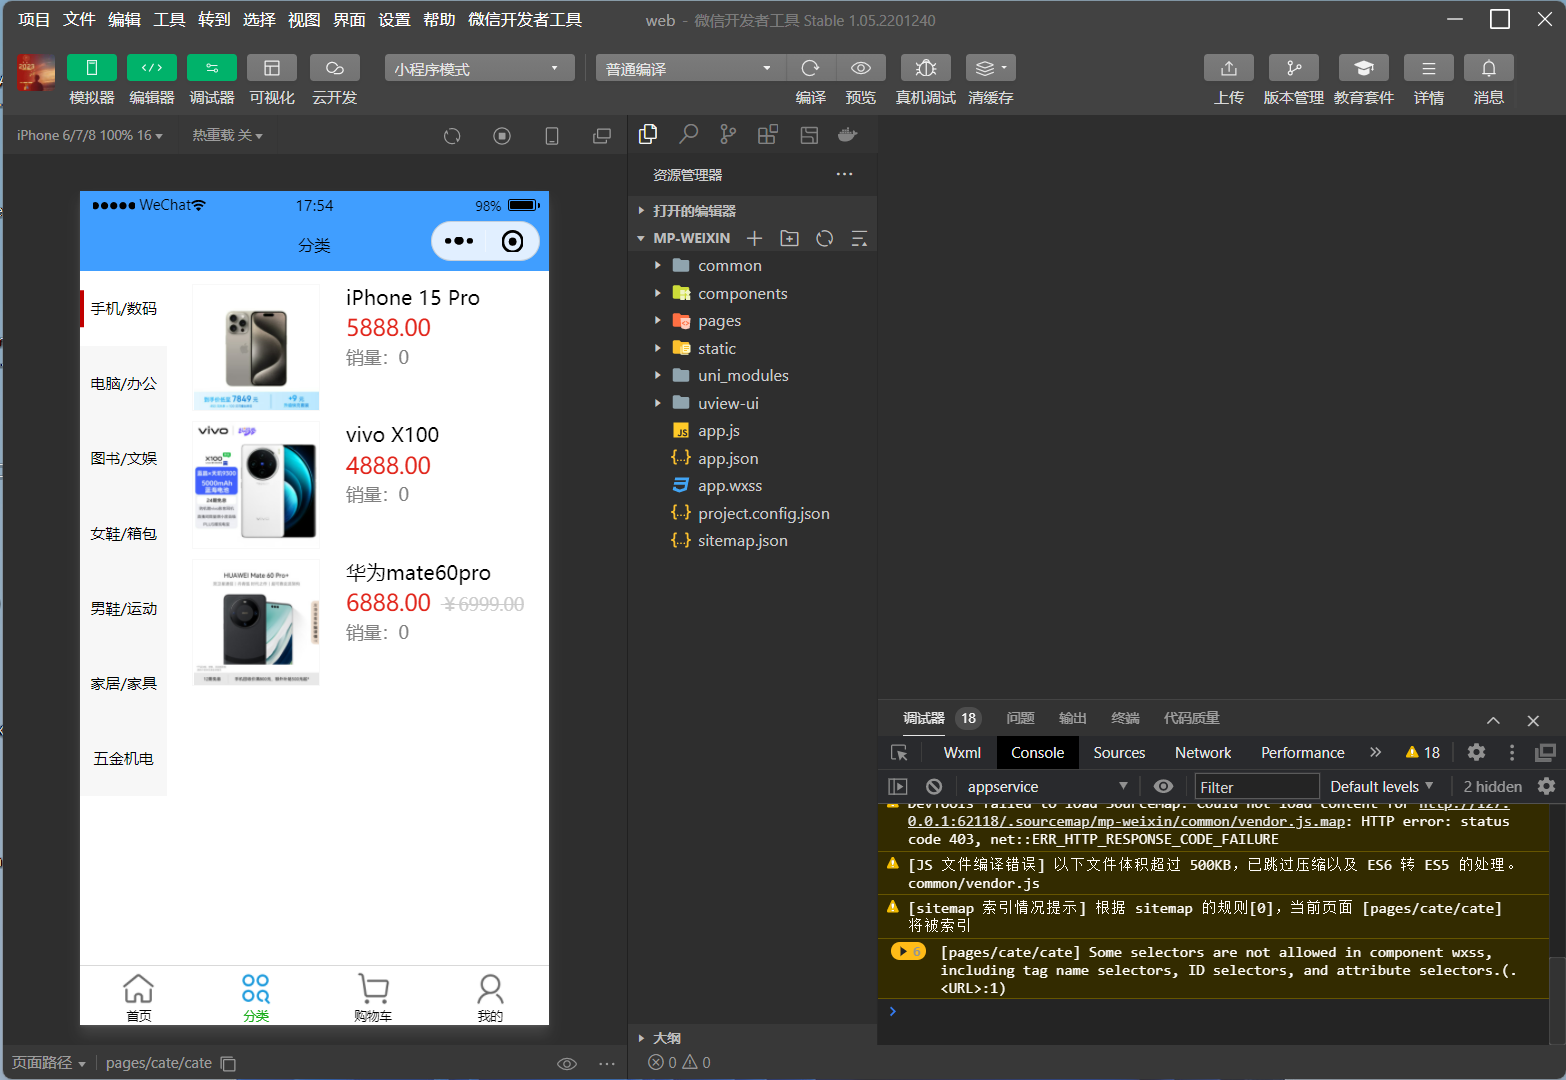Screen dimensions: 1566x1080
Task: Open the Docker whale icon
Action: [848, 134]
